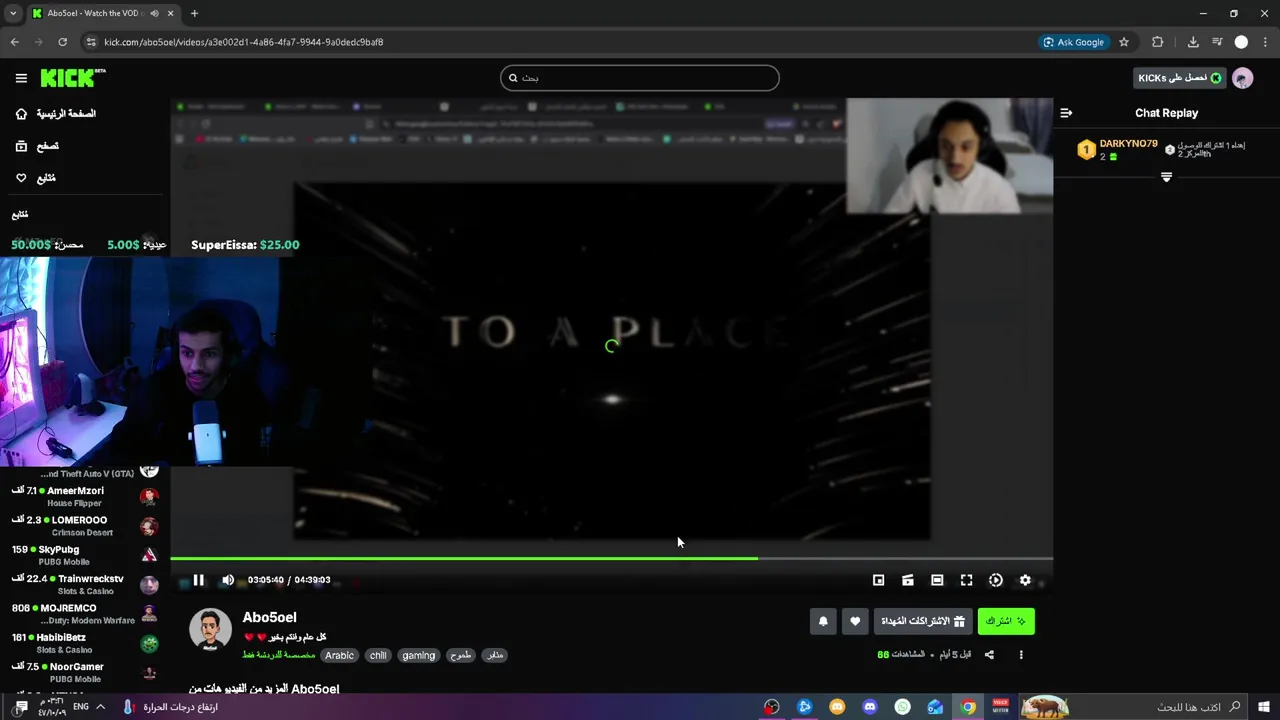Open video settings gear
This screenshot has width=1280, height=720.
(1025, 580)
